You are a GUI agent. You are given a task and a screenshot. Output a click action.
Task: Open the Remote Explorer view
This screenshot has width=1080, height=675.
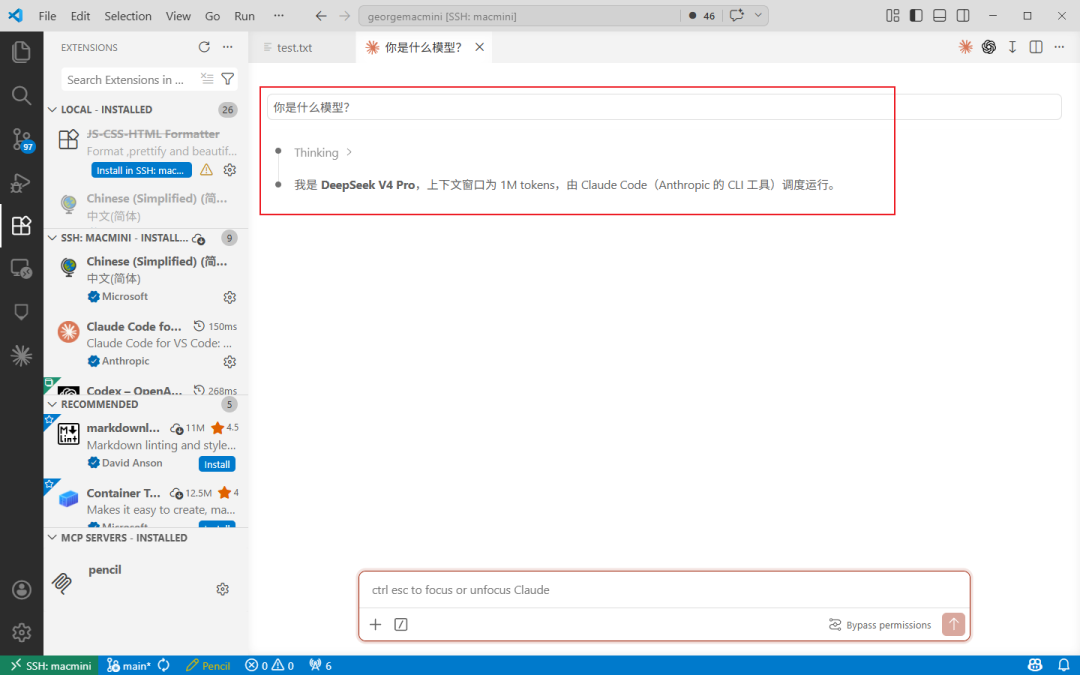click(x=21, y=269)
